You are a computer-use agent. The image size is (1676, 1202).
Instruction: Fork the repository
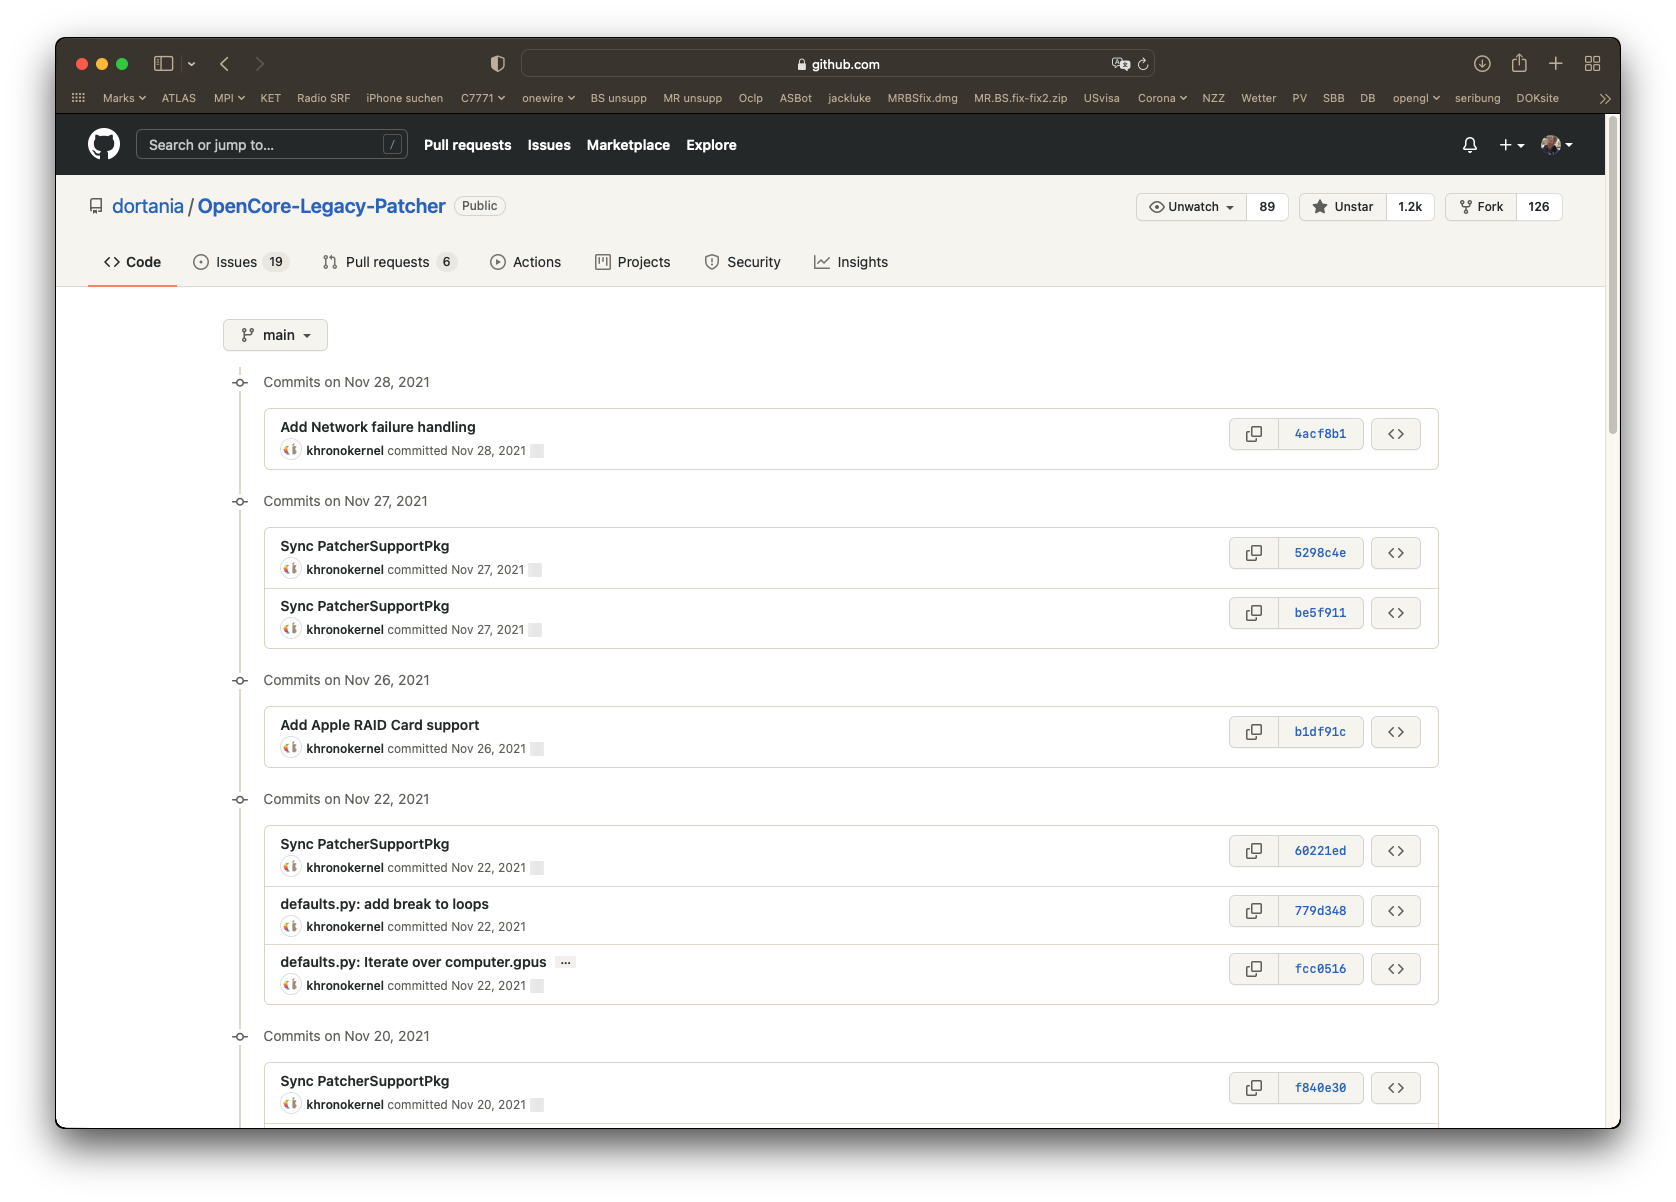tap(1481, 207)
